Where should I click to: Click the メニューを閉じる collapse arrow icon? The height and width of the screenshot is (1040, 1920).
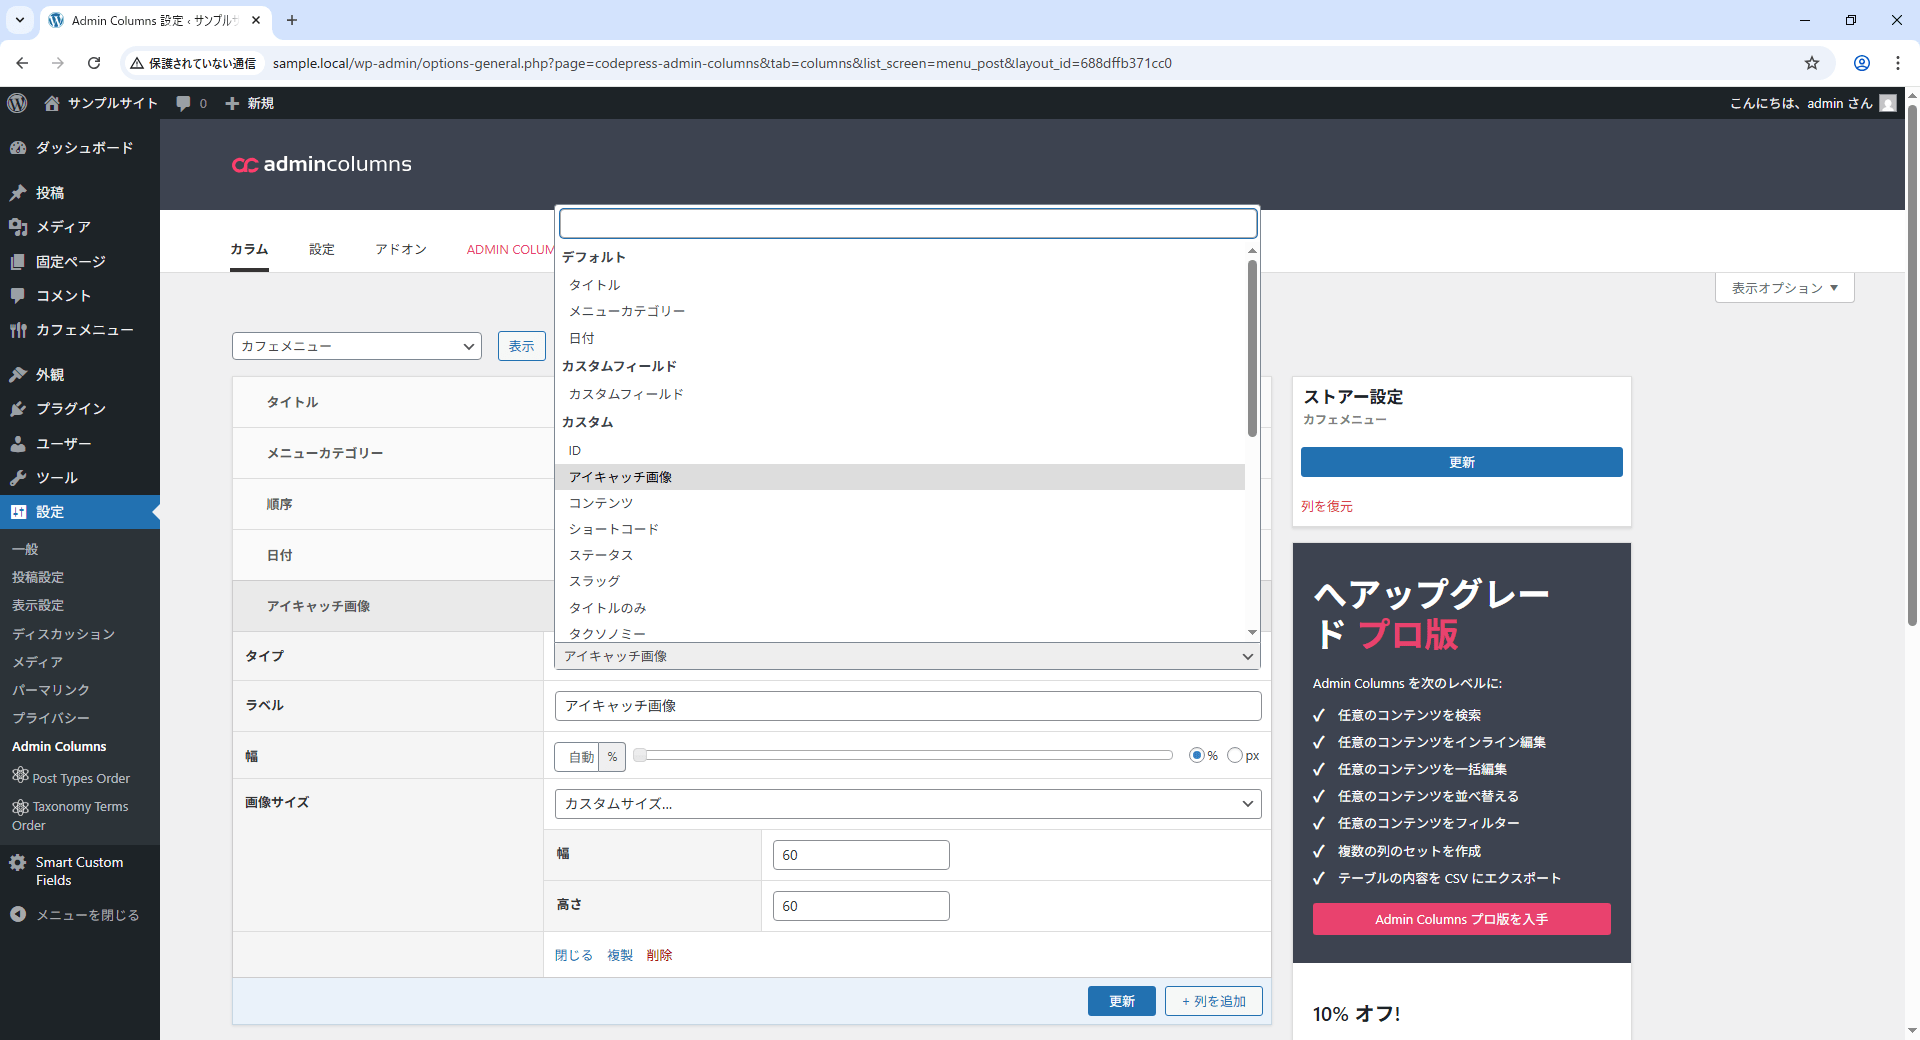tap(18, 914)
